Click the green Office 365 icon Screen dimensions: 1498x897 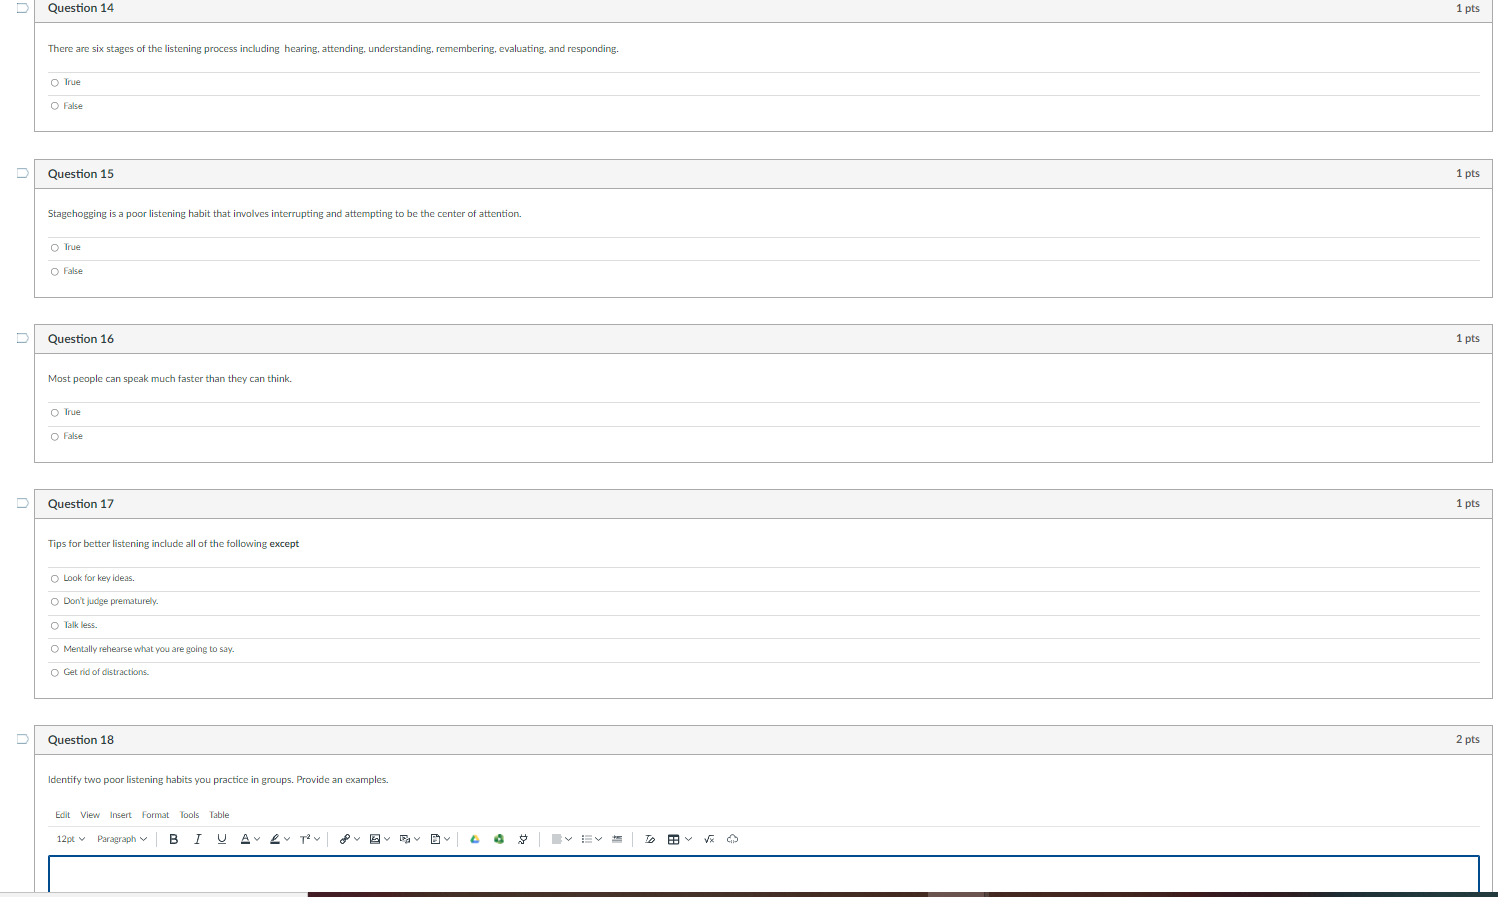(x=499, y=839)
